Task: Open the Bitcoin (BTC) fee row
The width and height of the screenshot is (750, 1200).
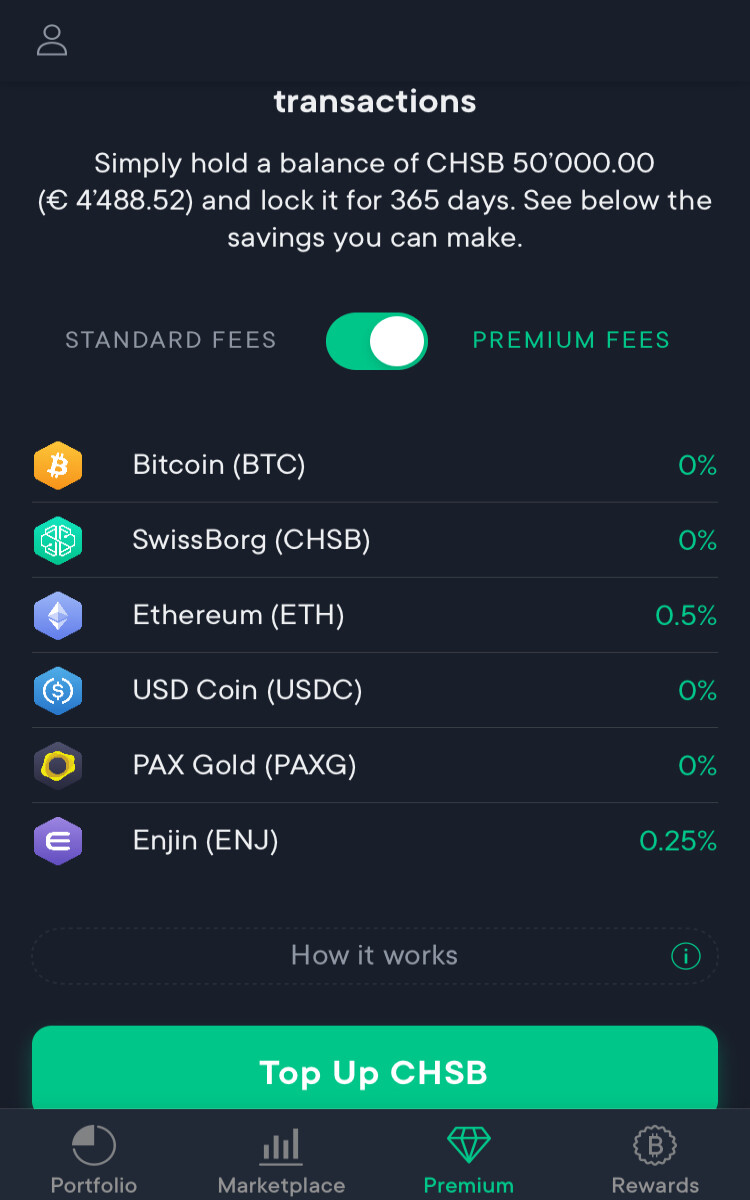Action: (x=375, y=466)
